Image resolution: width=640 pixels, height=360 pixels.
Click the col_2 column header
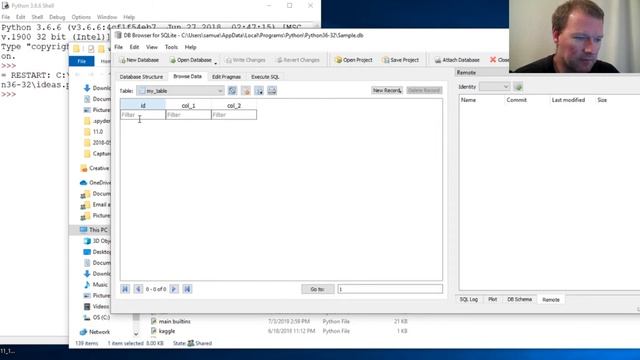click(x=234, y=105)
